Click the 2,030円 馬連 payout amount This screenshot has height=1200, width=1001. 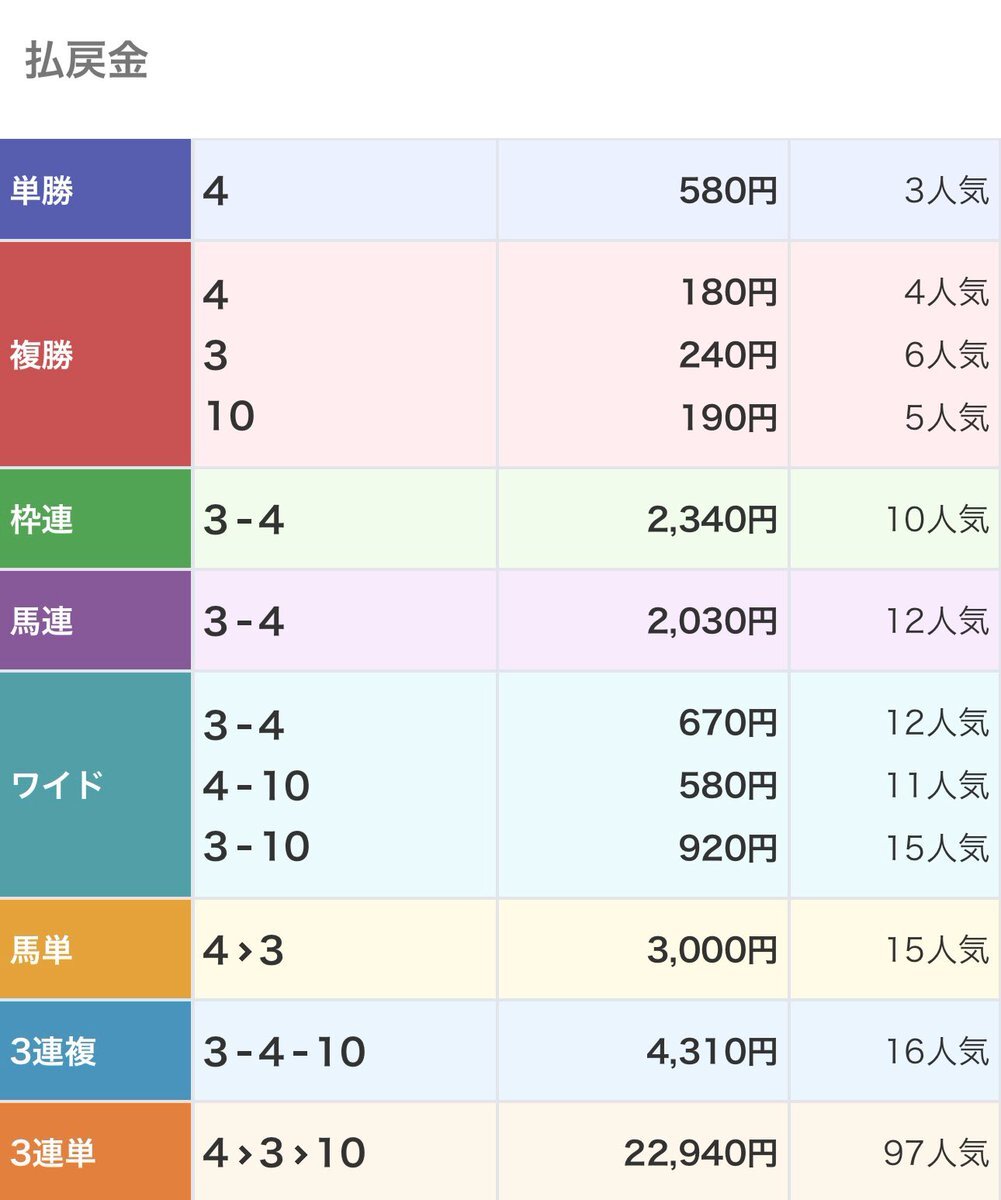click(712, 622)
